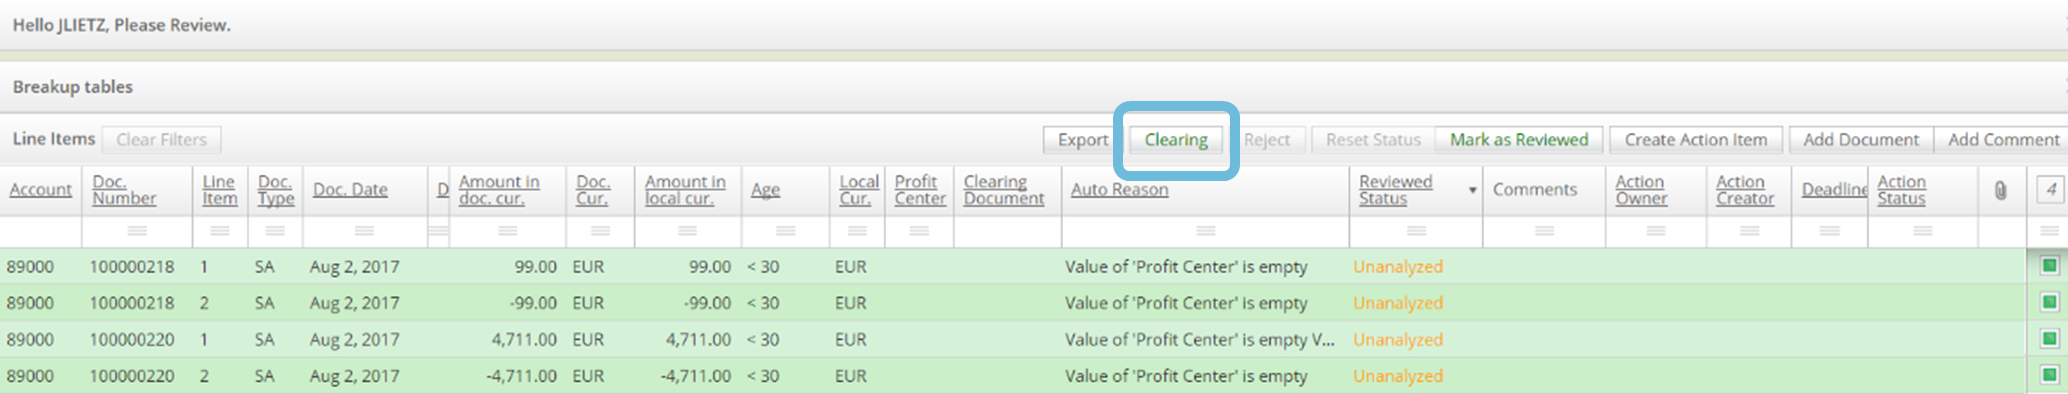Expand the Reviewed Status column dropdown arrow
Screen dimensions: 2068x394
click(x=1472, y=190)
